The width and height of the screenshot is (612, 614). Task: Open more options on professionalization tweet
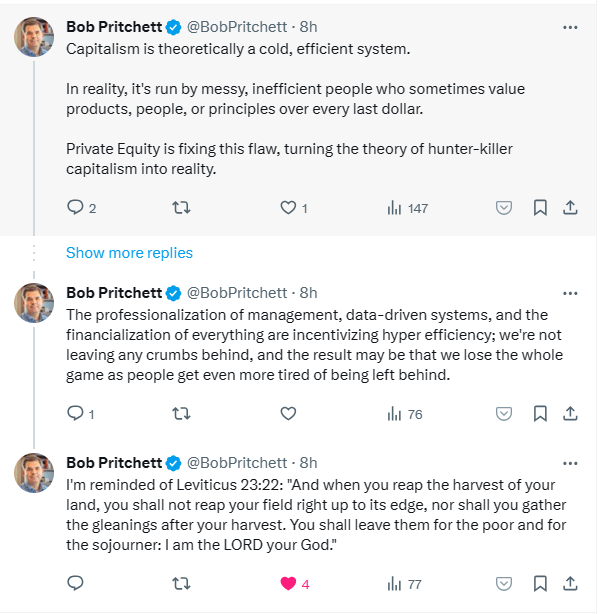coord(570,293)
